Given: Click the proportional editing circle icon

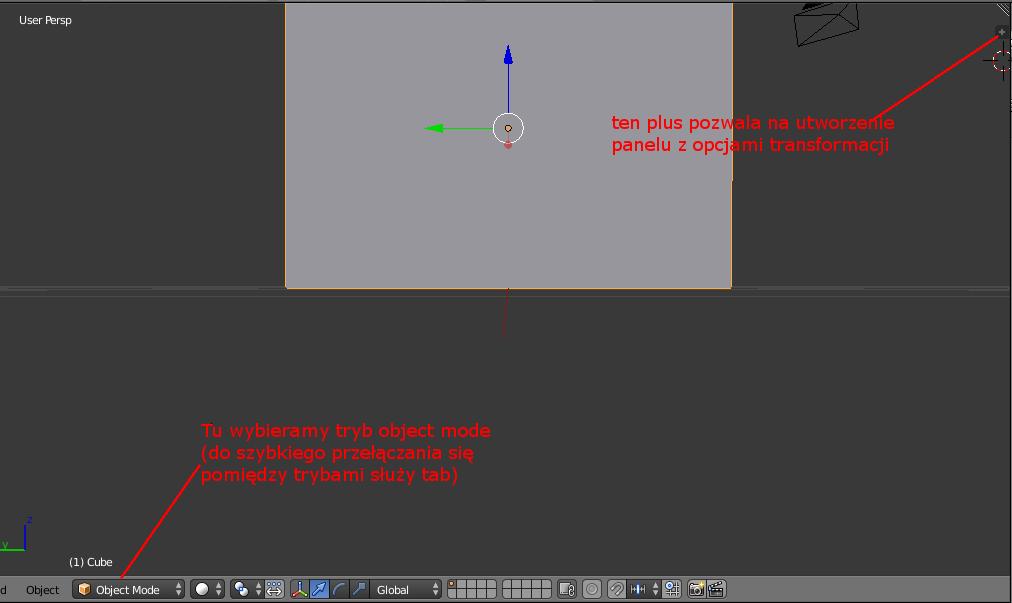Looking at the screenshot, I should (x=592, y=589).
